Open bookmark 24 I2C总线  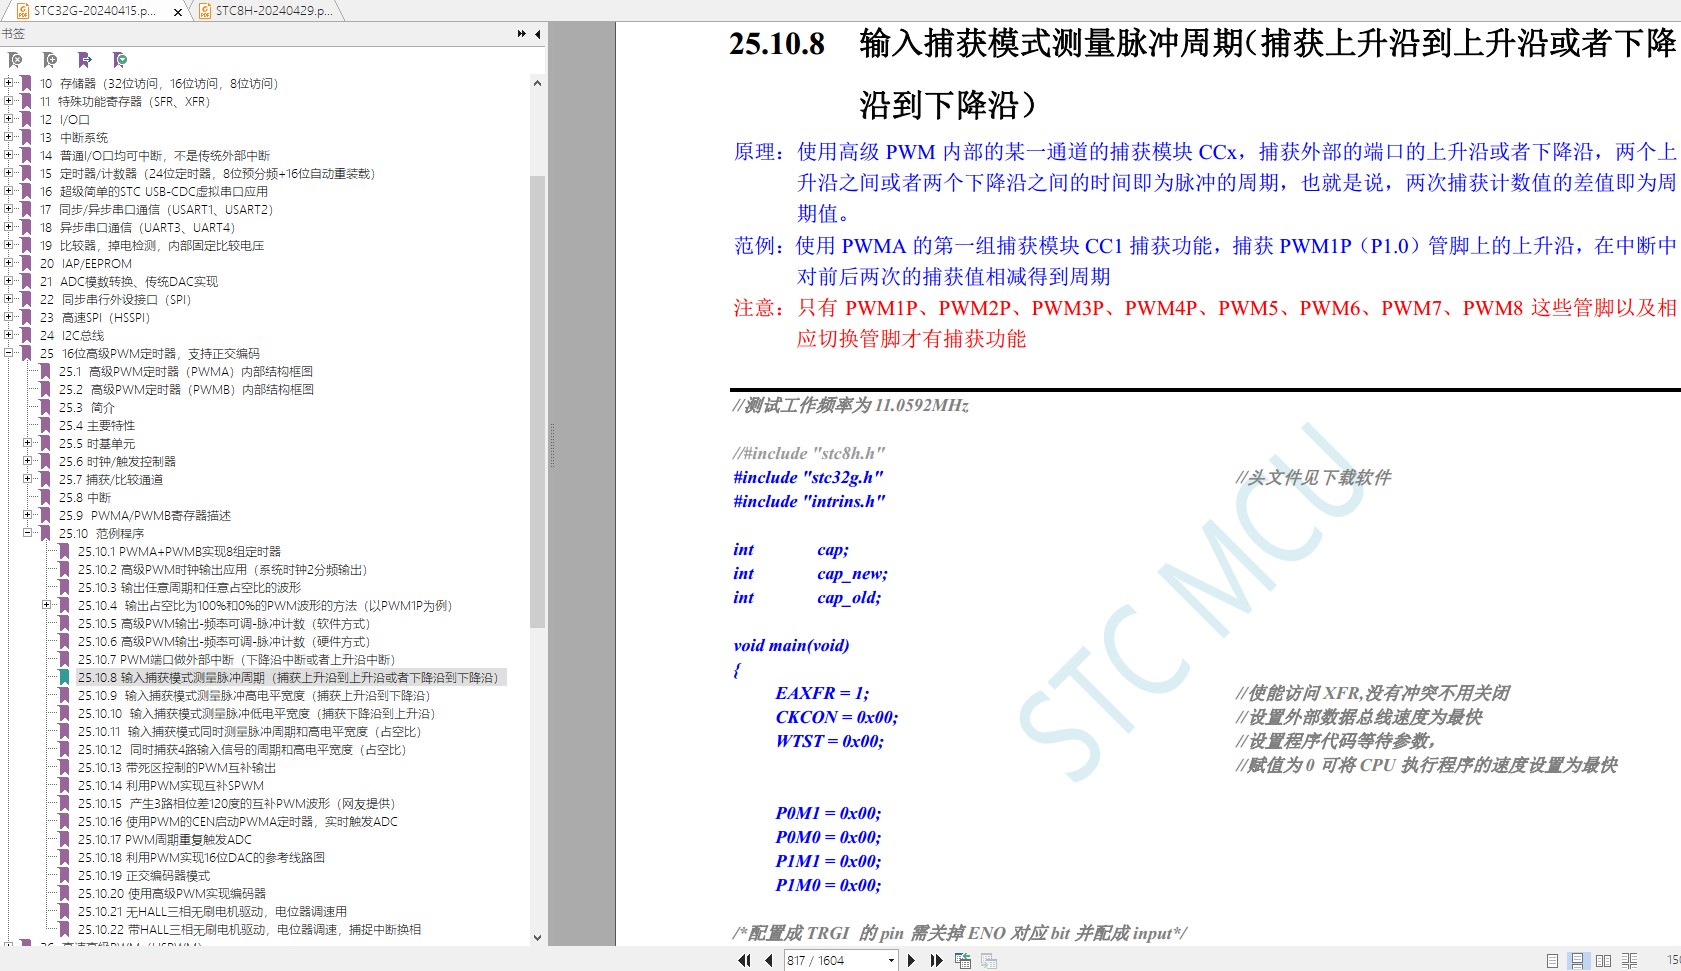[x=72, y=335]
